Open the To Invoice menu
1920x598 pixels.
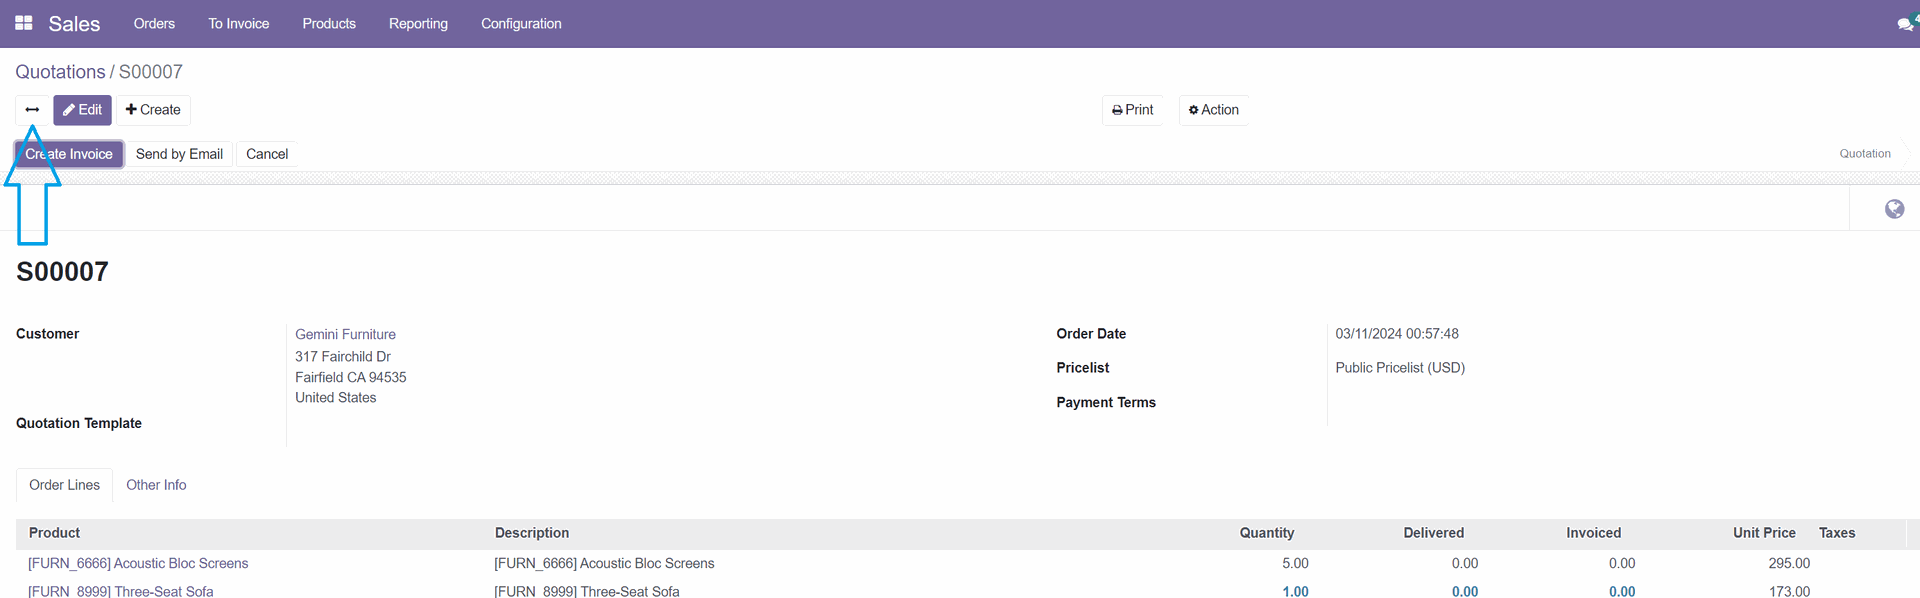pos(238,24)
